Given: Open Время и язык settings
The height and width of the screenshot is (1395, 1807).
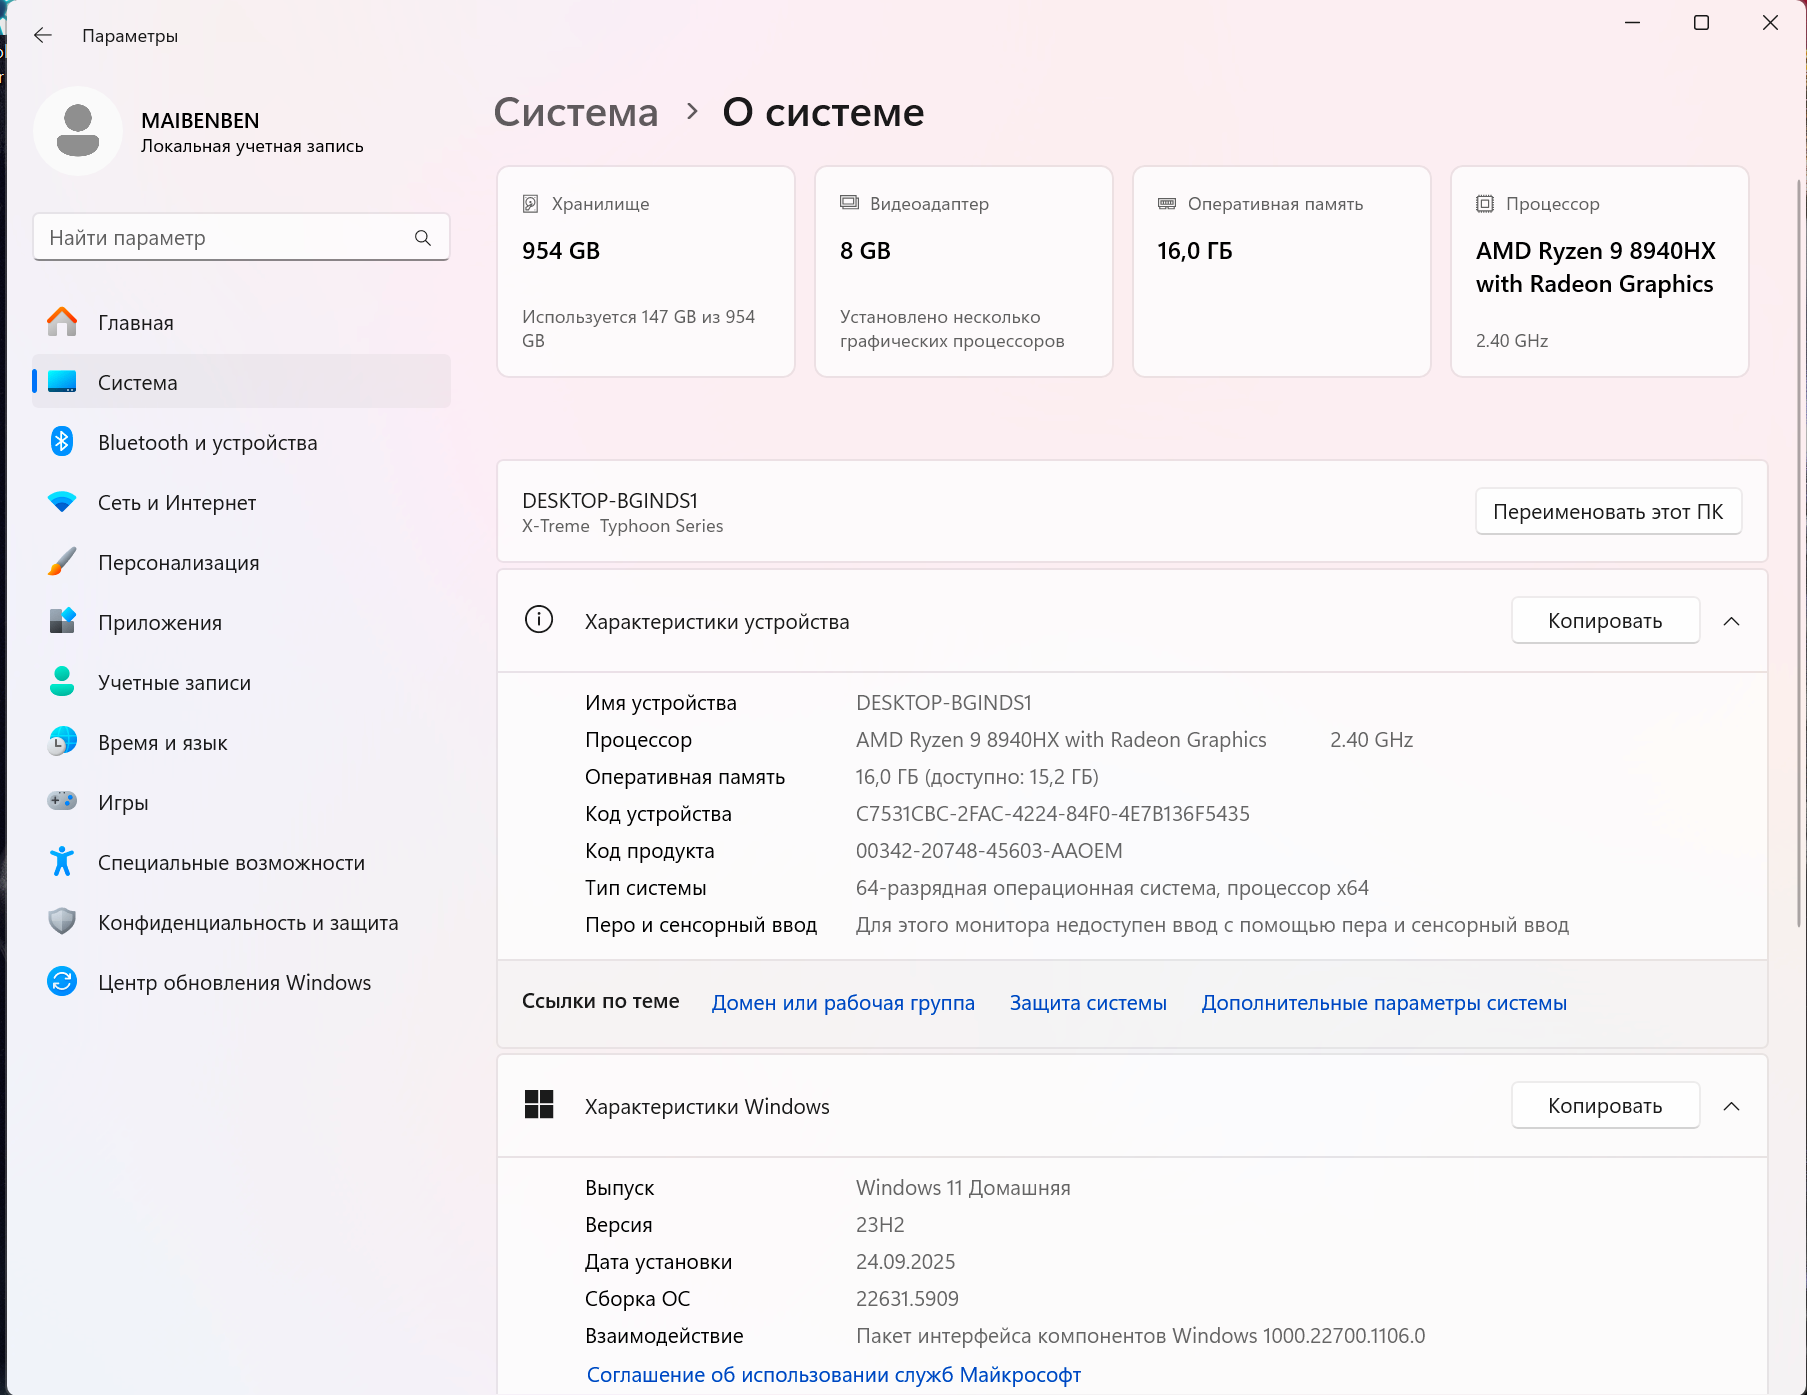Looking at the screenshot, I should (163, 743).
